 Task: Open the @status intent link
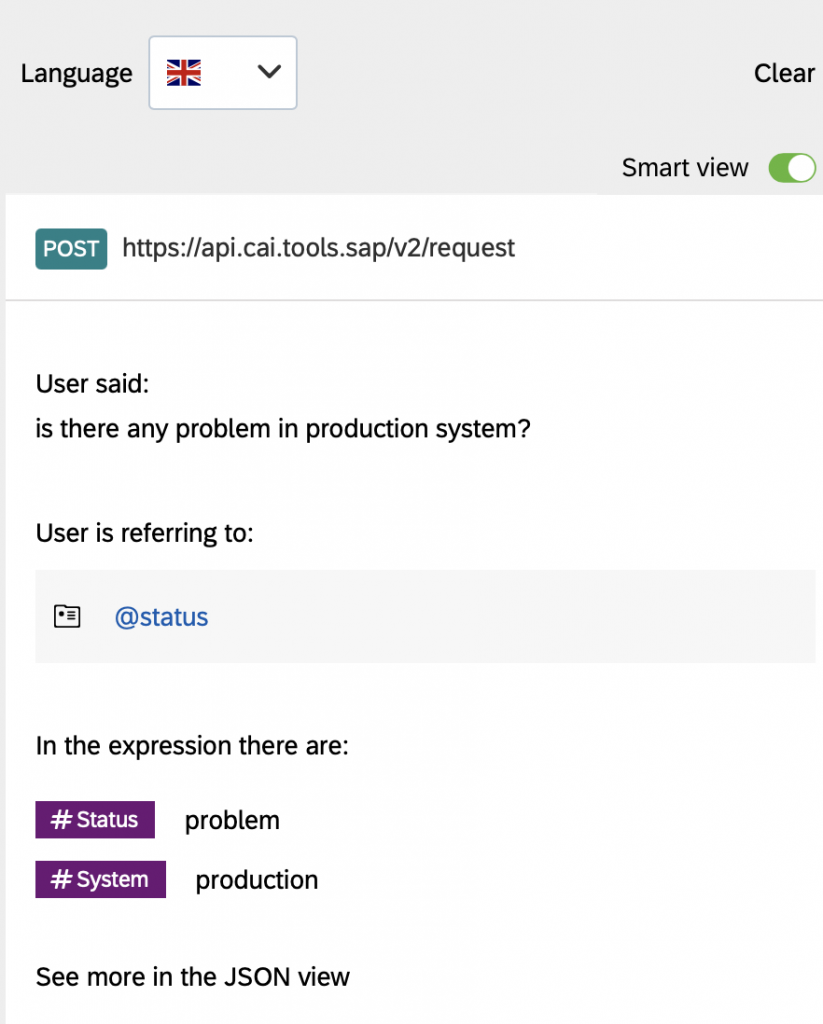click(x=161, y=617)
